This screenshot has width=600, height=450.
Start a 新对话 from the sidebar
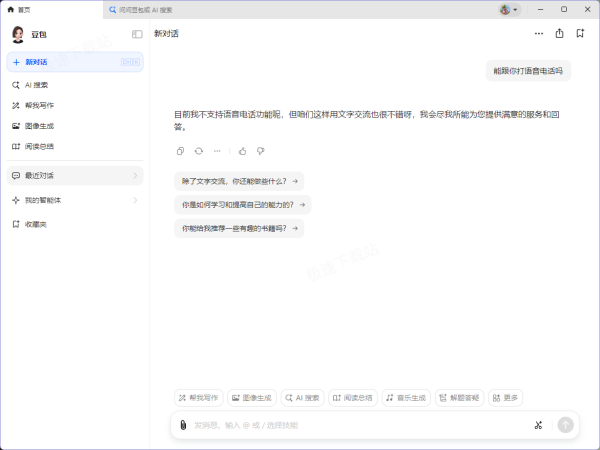pyautogui.click(x=75, y=62)
